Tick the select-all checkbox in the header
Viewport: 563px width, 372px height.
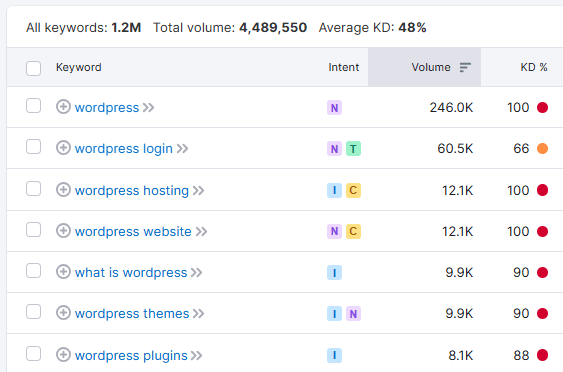click(33, 68)
